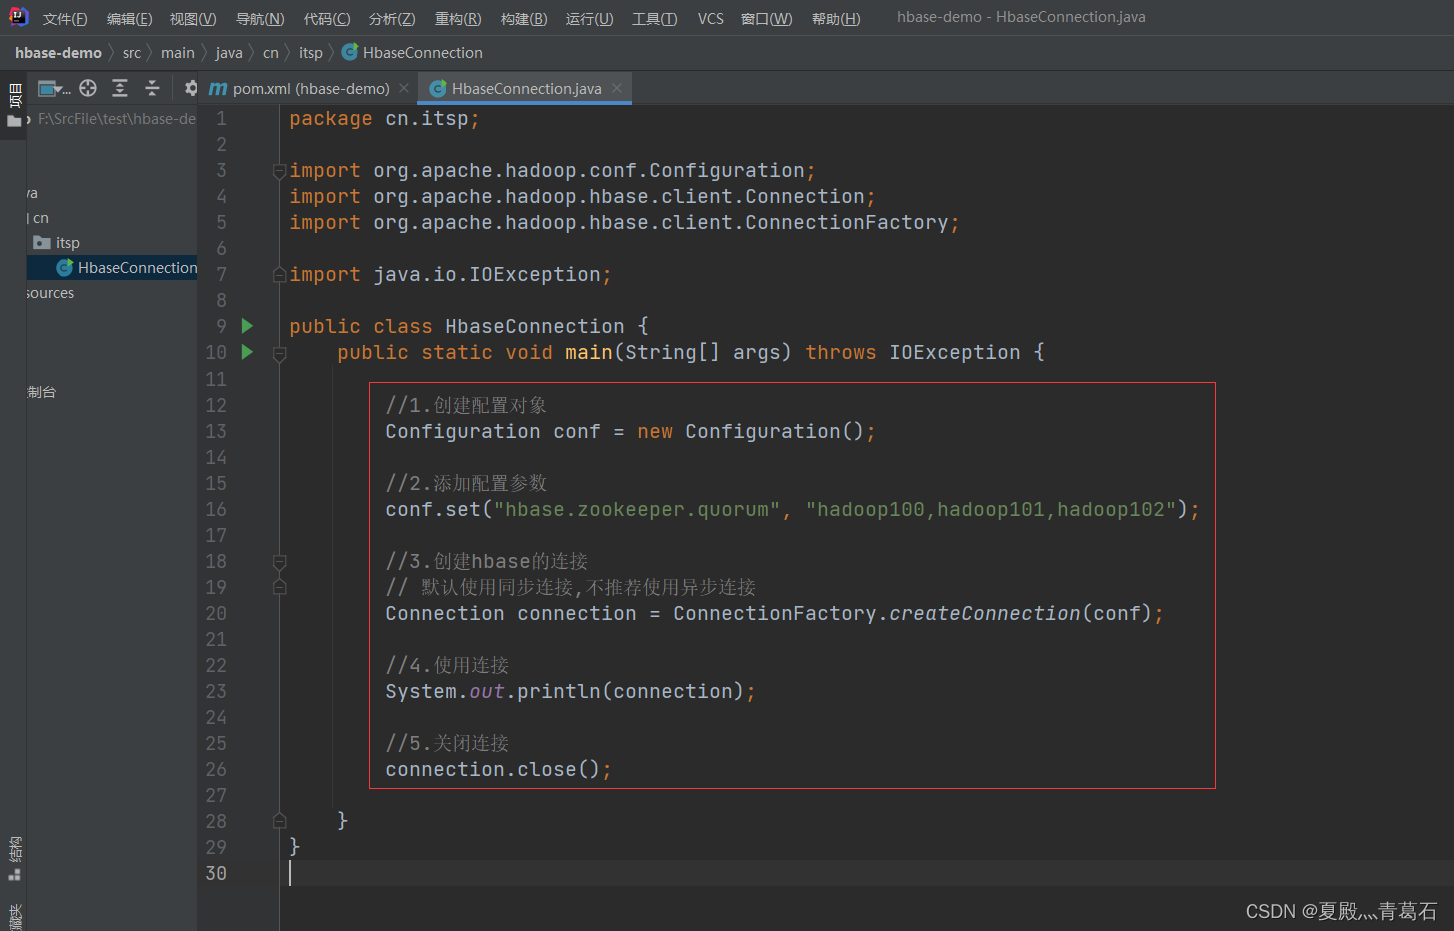Run the HbaseConnection class from line 9 gutter
The width and height of the screenshot is (1454, 931).
(247, 326)
